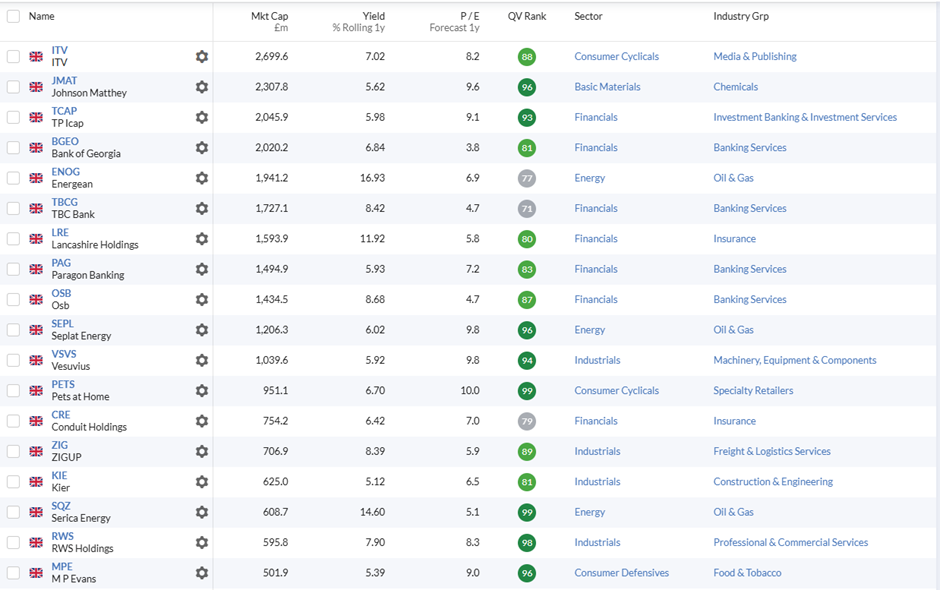Click the UK flag icon beside Vesuvius
The image size is (940, 590).
(36, 360)
